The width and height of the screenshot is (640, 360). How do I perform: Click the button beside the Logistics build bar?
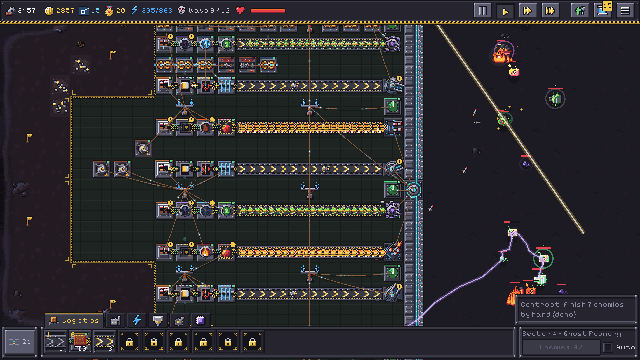pyautogui.click(x=20, y=342)
